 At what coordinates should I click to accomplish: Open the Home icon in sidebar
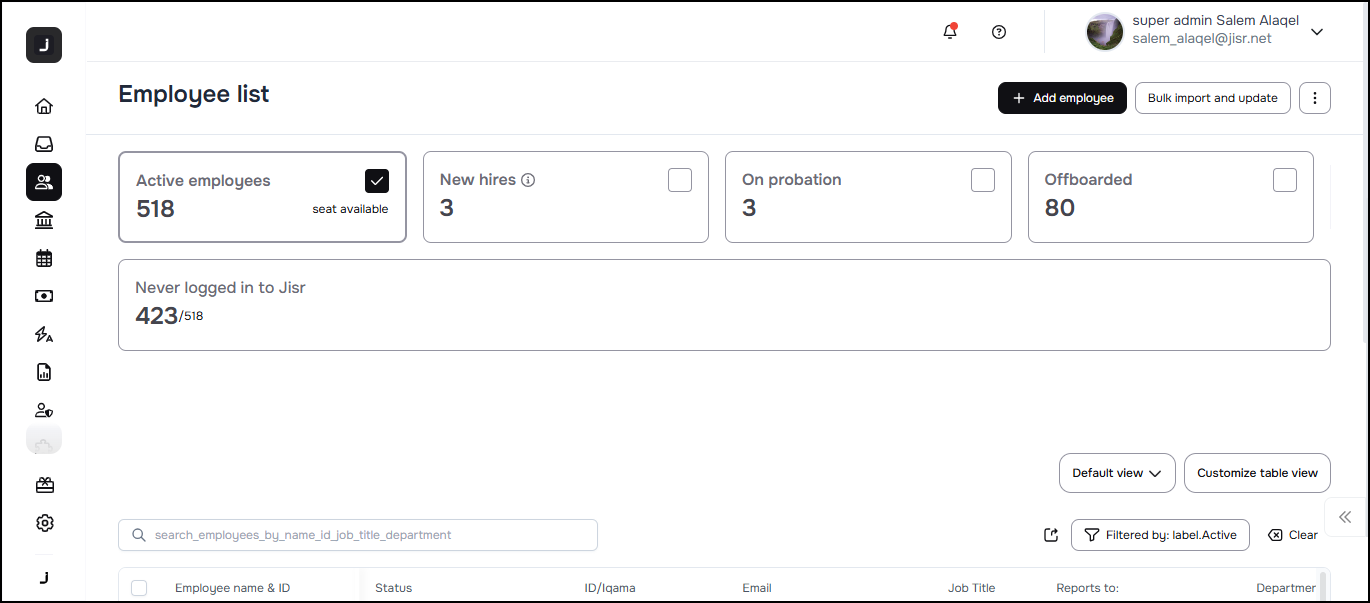tap(44, 106)
